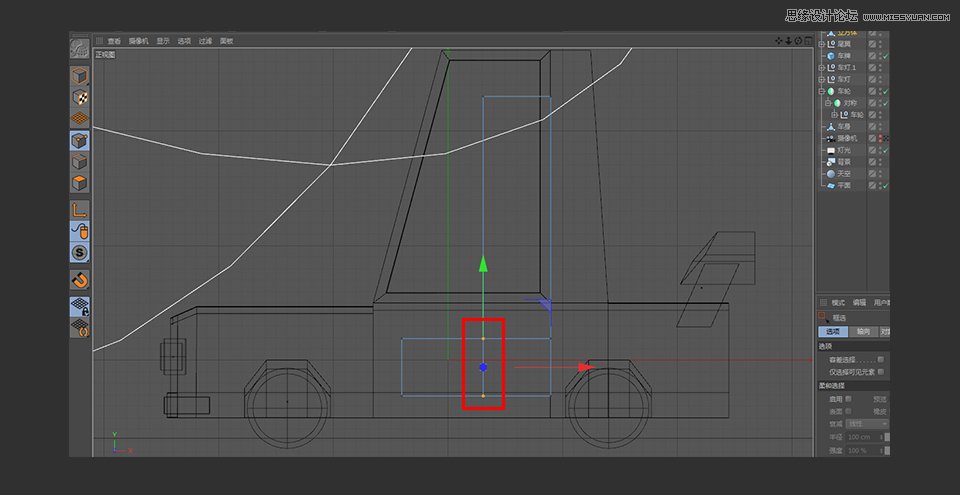Click the 框选 selection tool icon
Image resolution: width=960 pixels, height=495 pixels.
823,317
